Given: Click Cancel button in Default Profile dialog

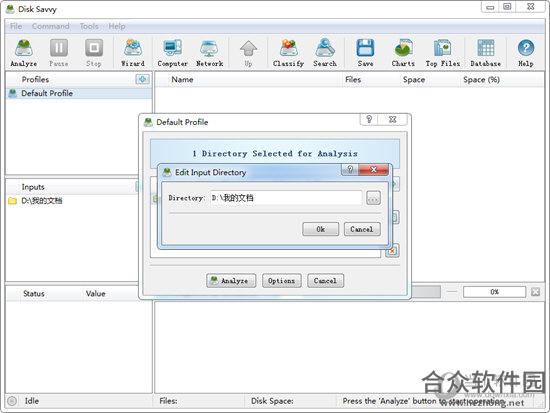Looking at the screenshot, I should 326,281.
